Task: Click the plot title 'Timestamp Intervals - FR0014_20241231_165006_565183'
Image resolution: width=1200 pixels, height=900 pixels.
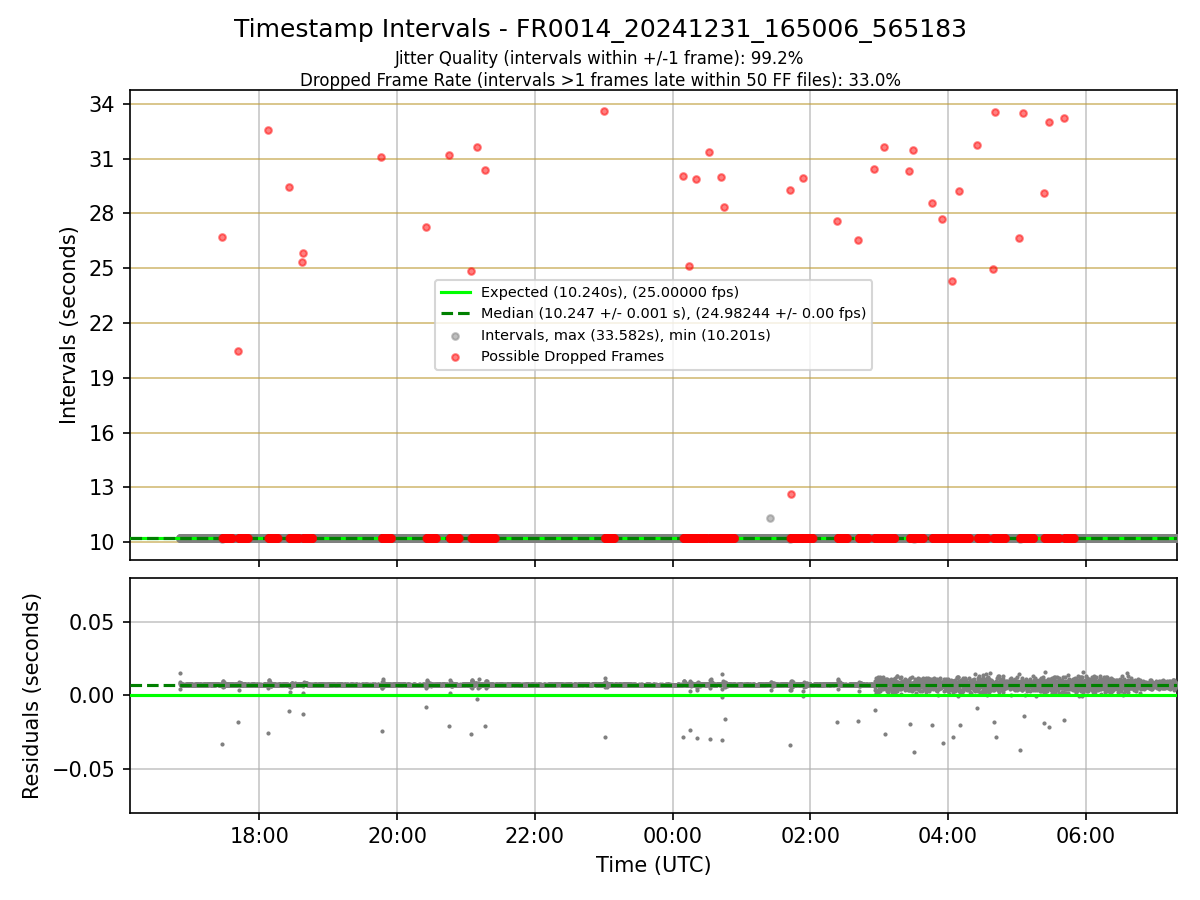Action: [x=600, y=29]
